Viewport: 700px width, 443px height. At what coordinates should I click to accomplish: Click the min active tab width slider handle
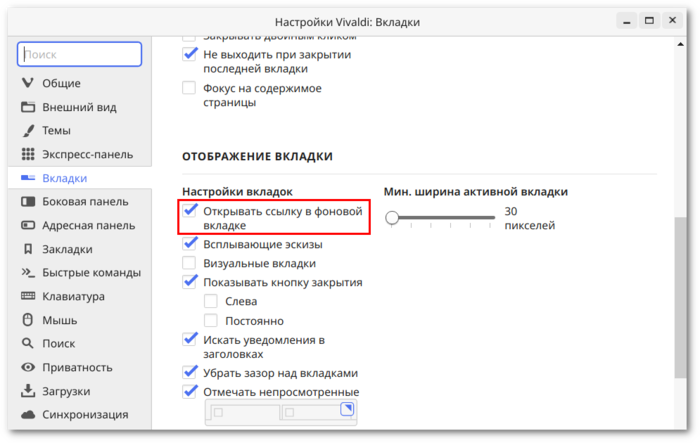392,217
